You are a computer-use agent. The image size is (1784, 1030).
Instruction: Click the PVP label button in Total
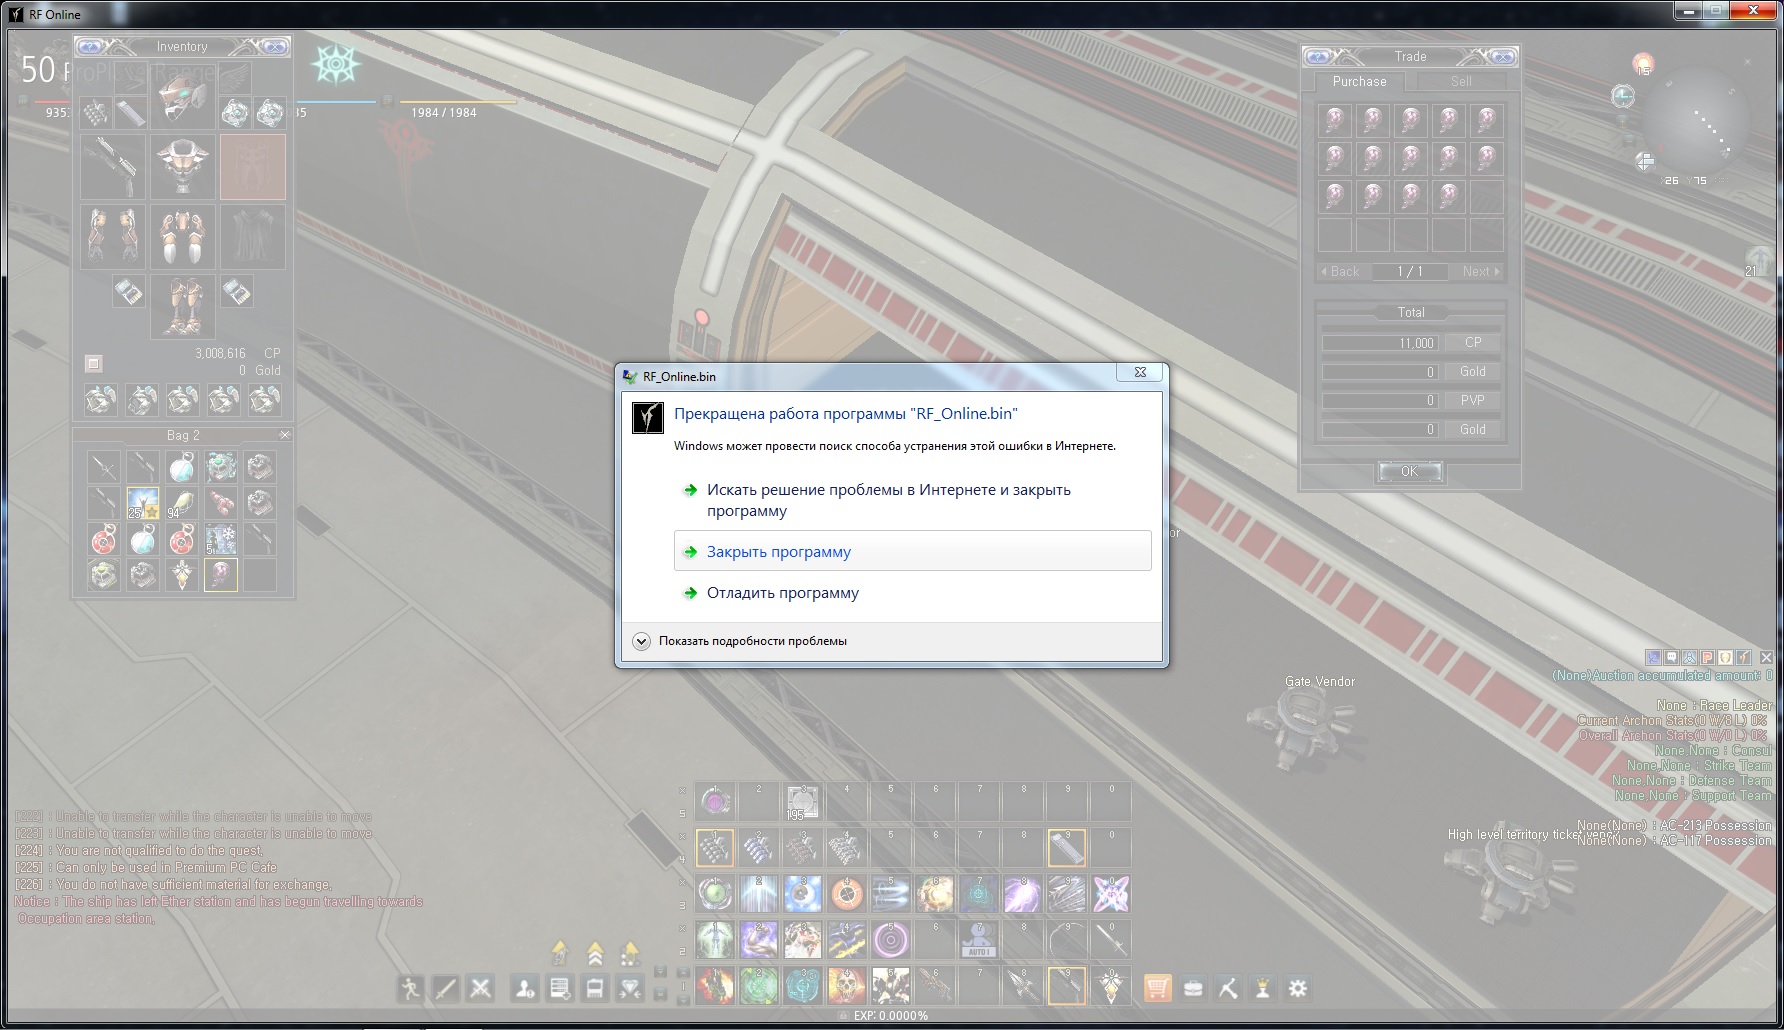pyautogui.click(x=1473, y=400)
